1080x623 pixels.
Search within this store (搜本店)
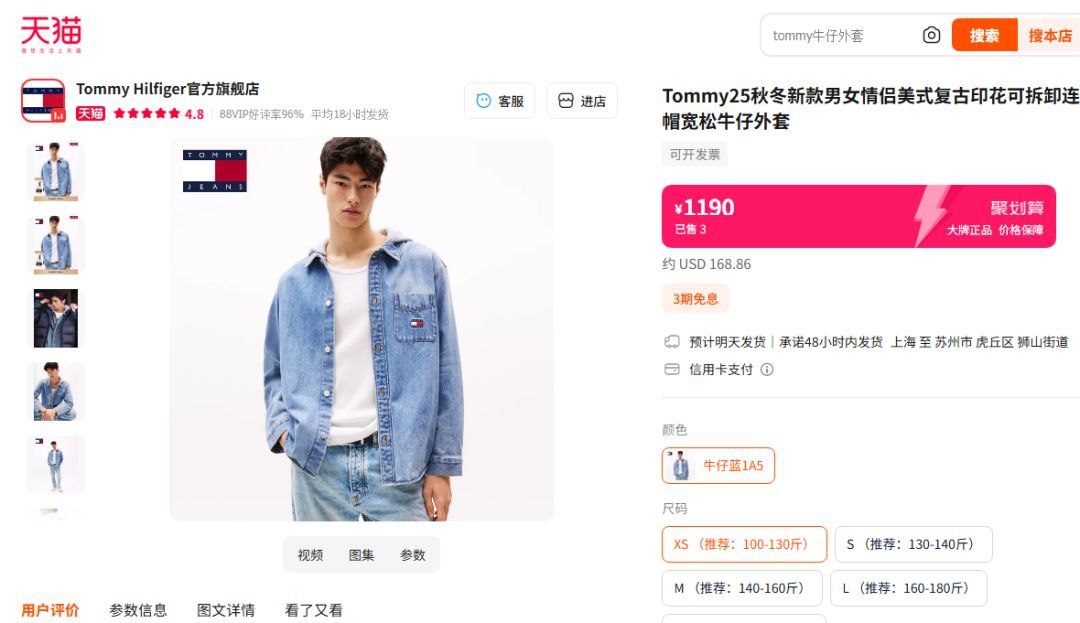(x=1049, y=35)
